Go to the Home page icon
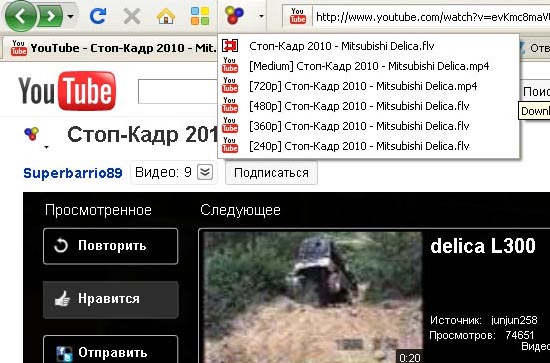 point(166,16)
